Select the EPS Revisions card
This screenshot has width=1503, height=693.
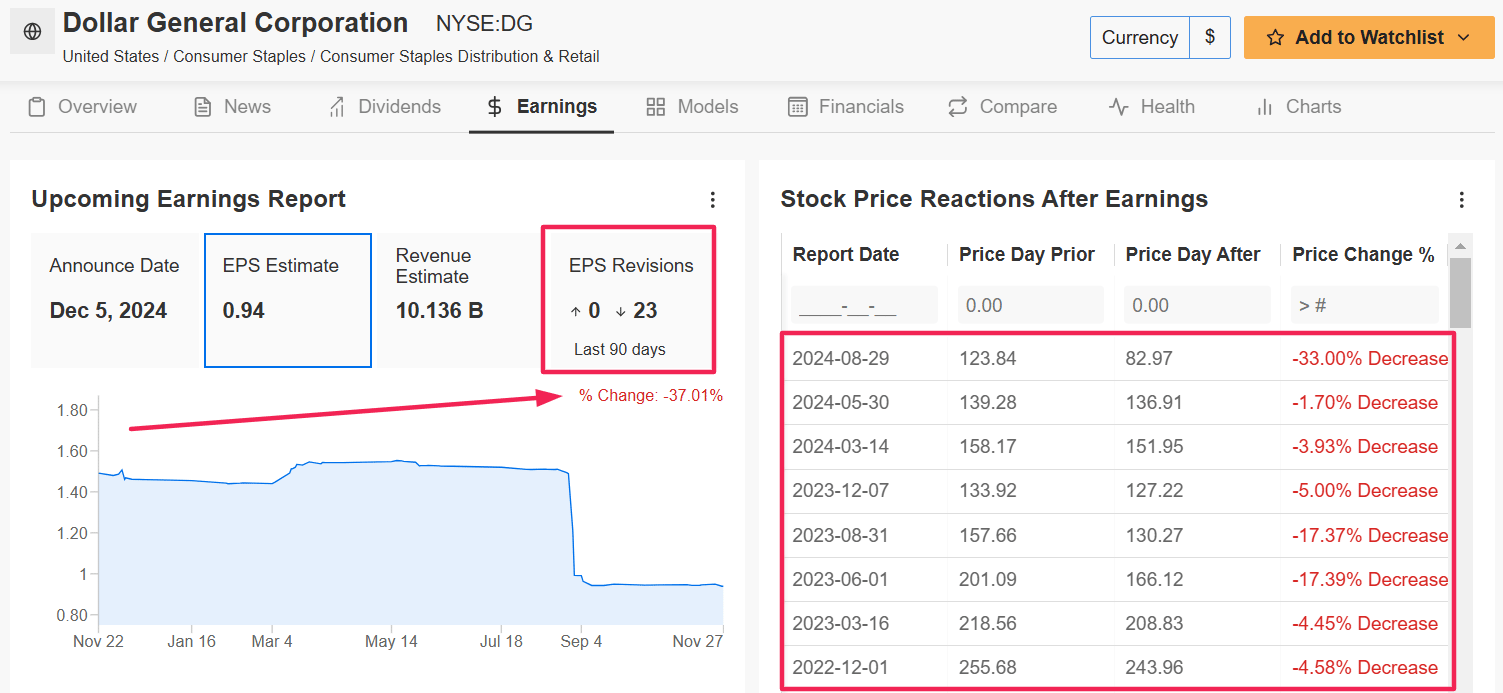pyautogui.click(x=629, y=301)
